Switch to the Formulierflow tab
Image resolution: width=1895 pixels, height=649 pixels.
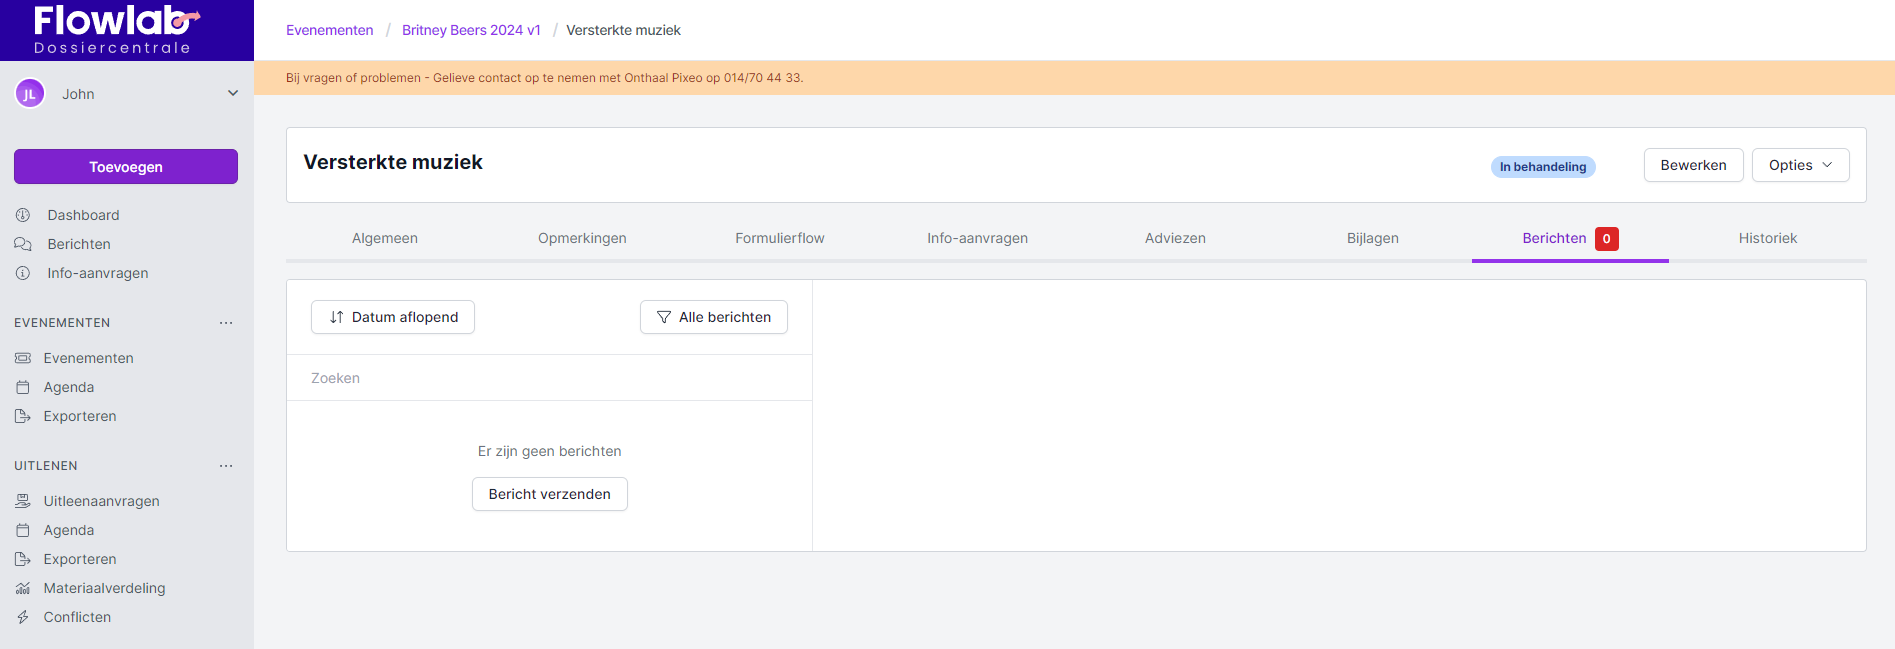pos(779,238)
